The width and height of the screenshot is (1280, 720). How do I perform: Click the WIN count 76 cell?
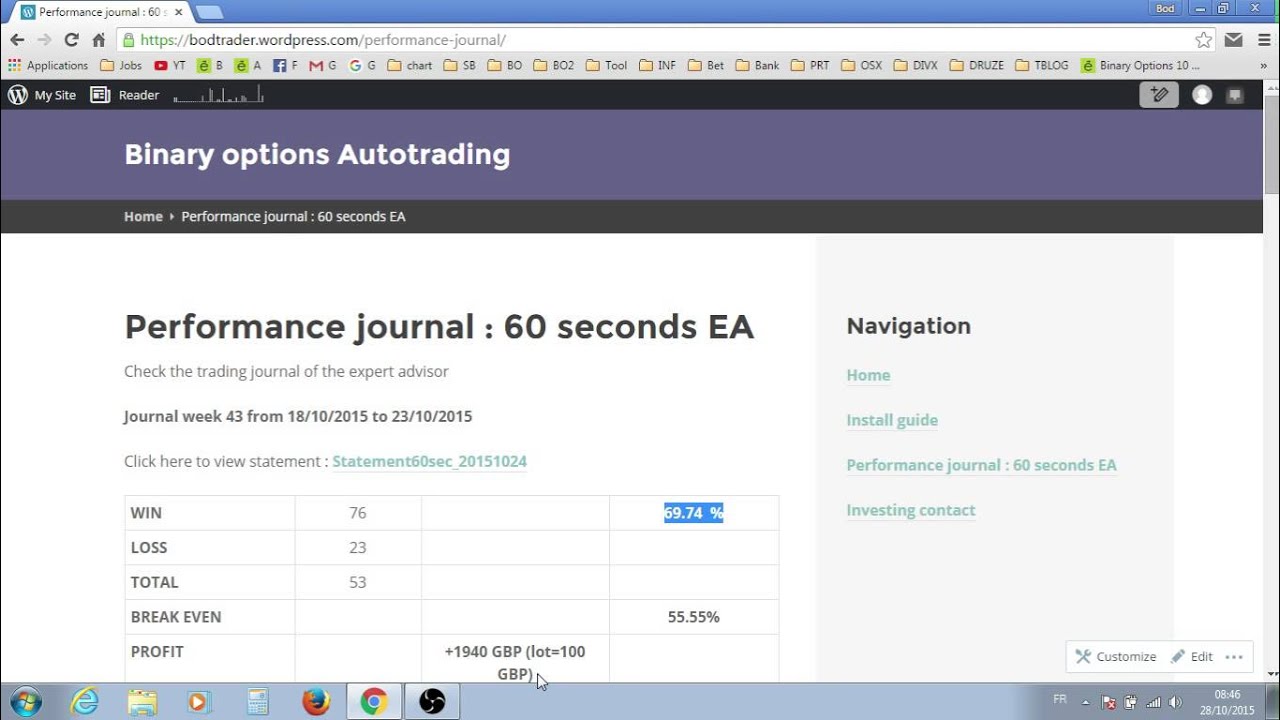tap(357, 513)
